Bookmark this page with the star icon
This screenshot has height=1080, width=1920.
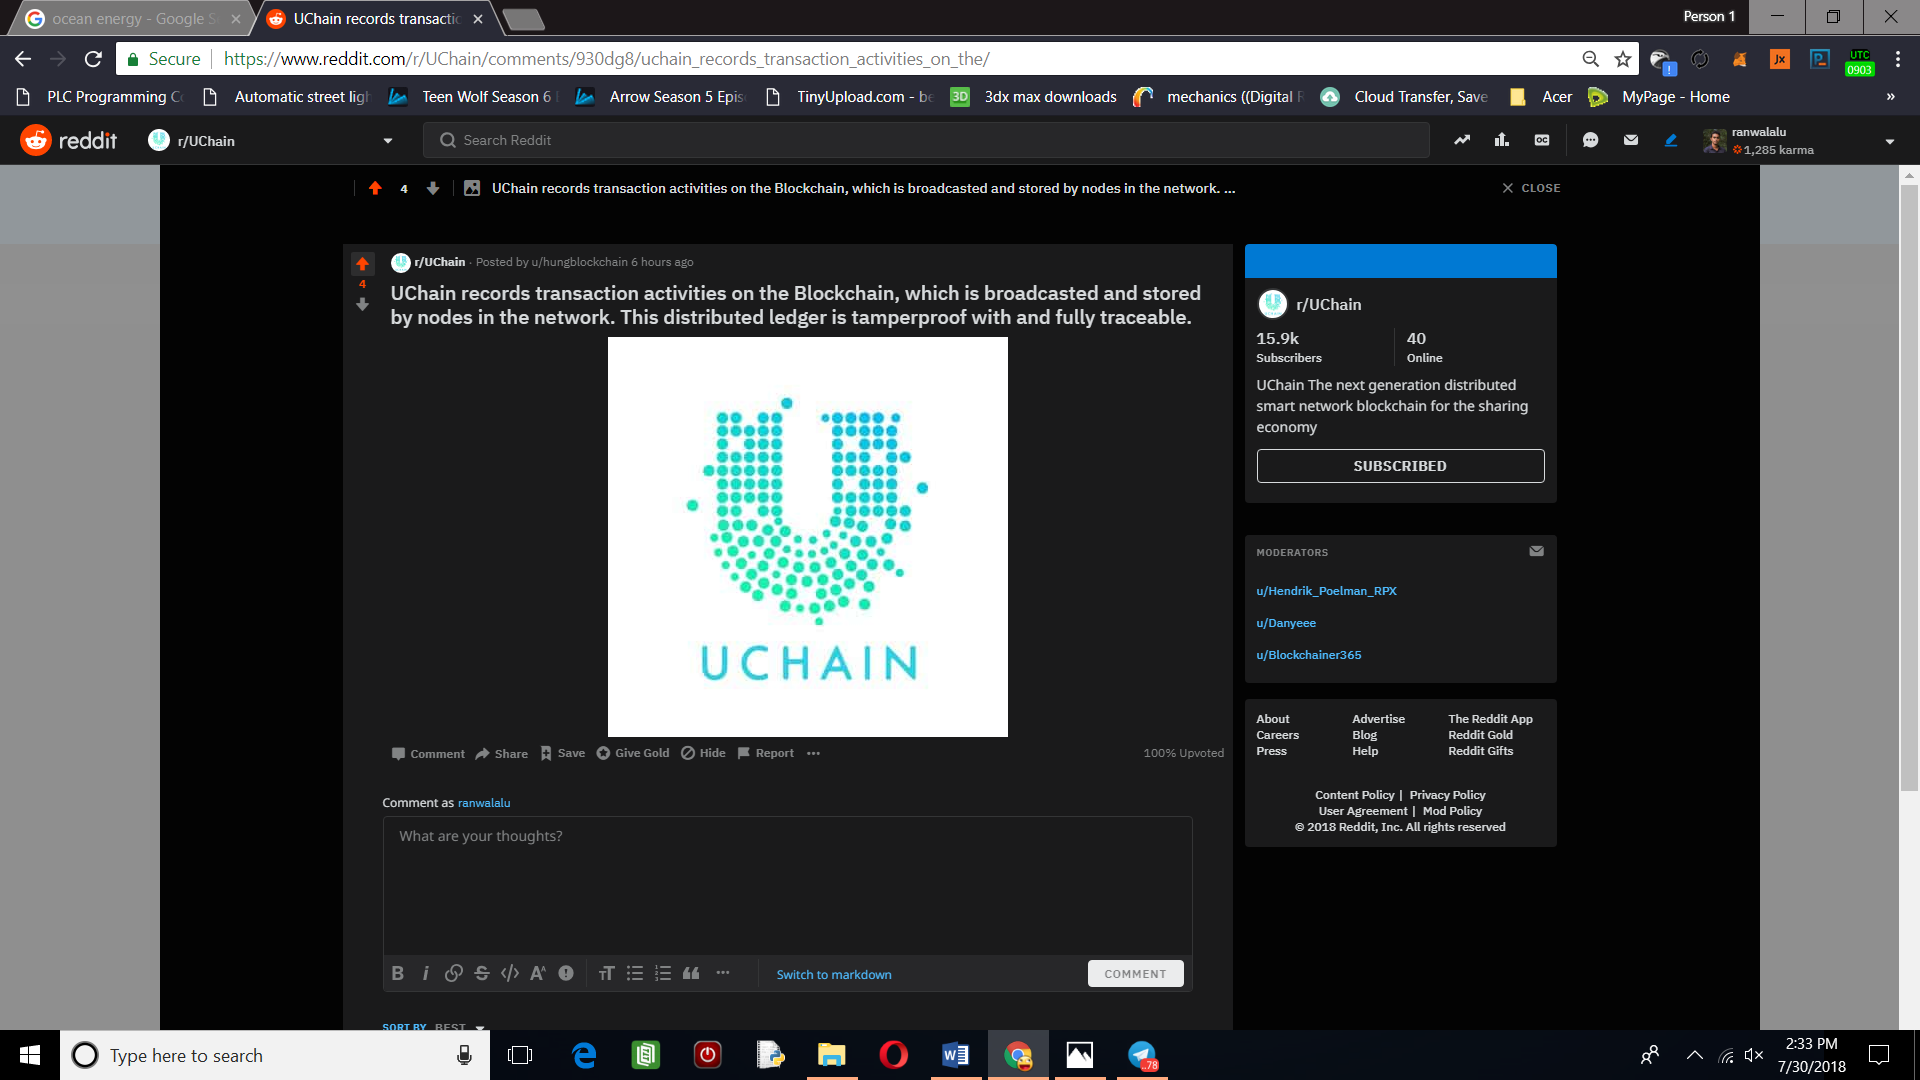1622,59
